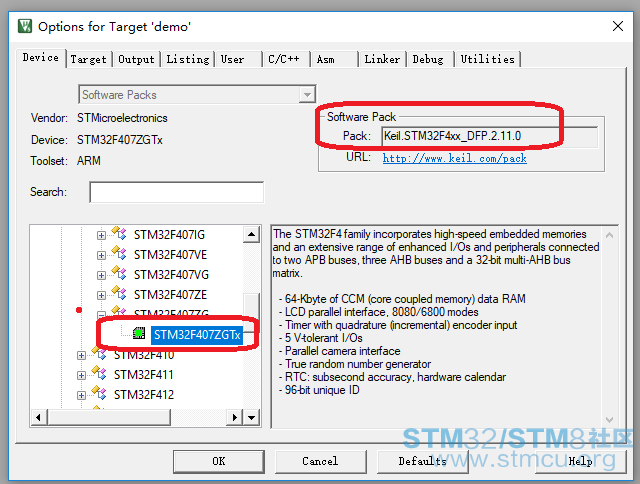Expand the STM32F407ZE tree node
Image resolution: width=640 pixels, height=484 pixels.
tap(101, 295)
